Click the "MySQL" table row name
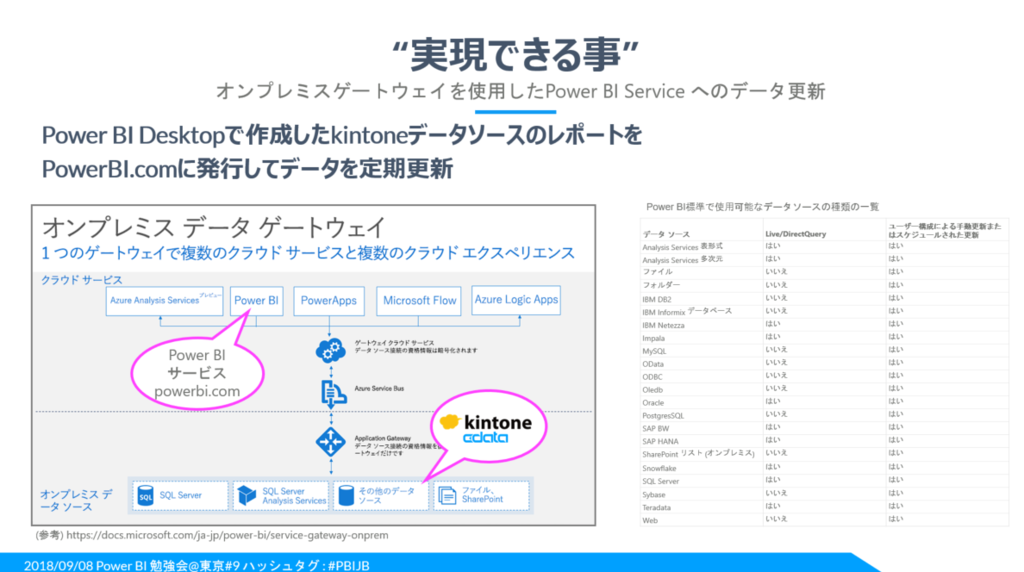1024x572 pixels. click(654, 351)
